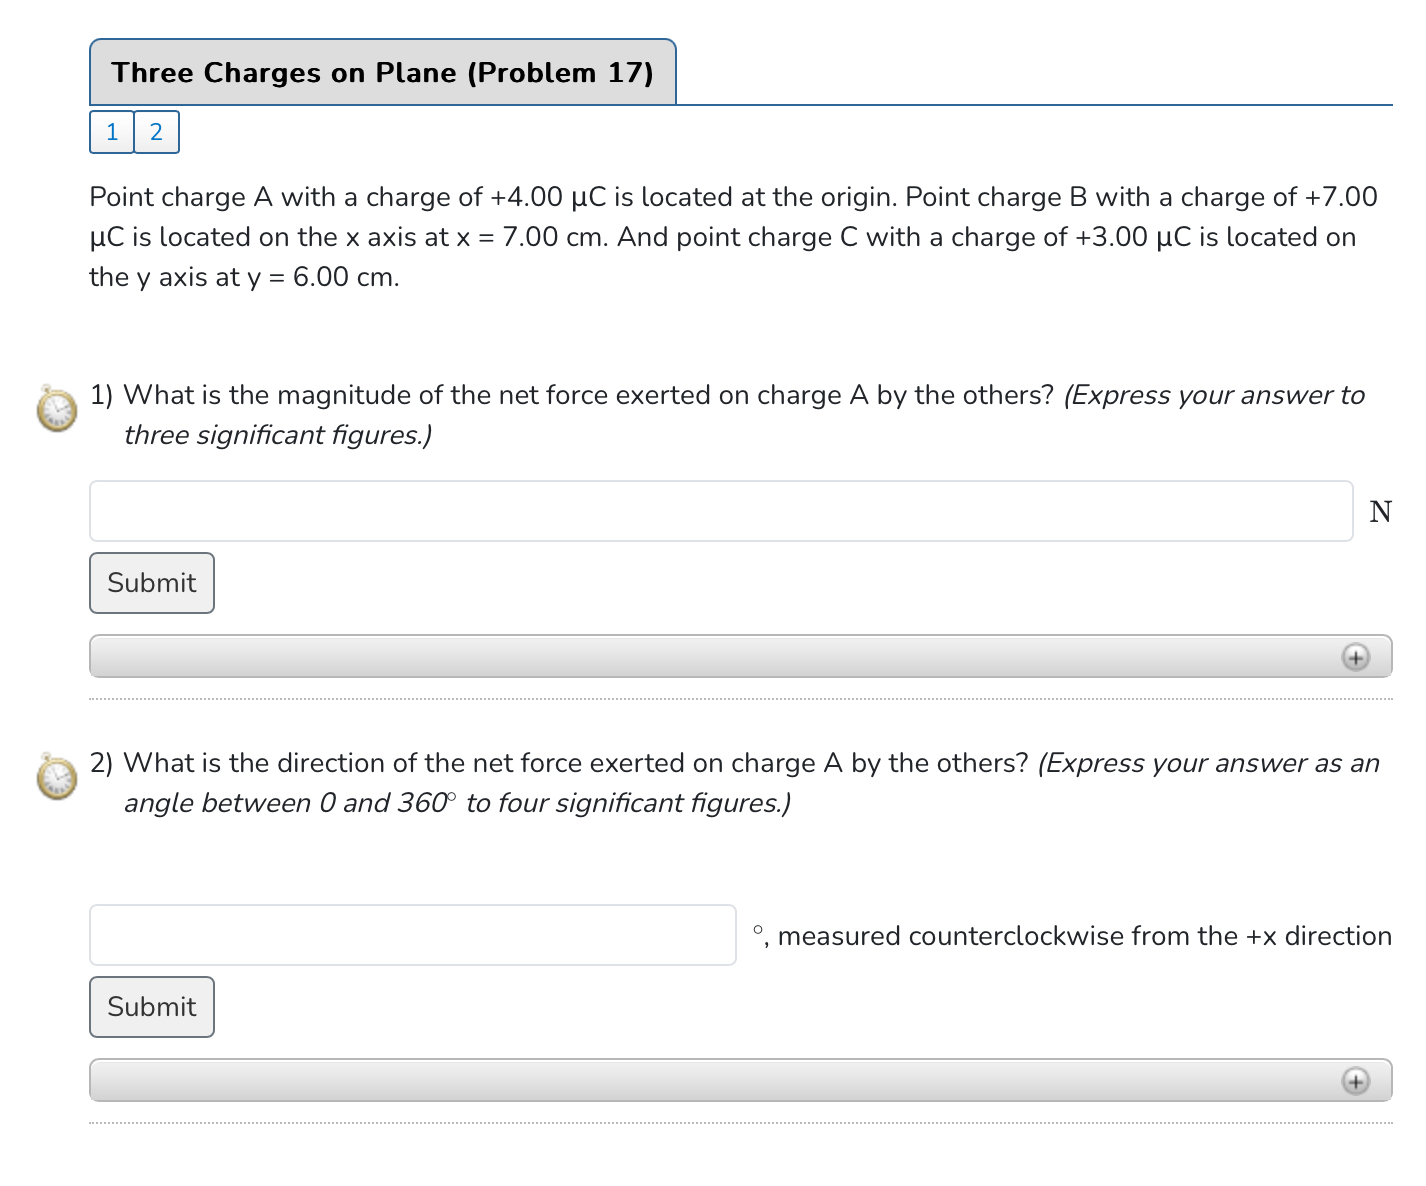
Task: Open the Three Charges on Plane problem tab
Action: pyautogui.click(x=383, y=72)
